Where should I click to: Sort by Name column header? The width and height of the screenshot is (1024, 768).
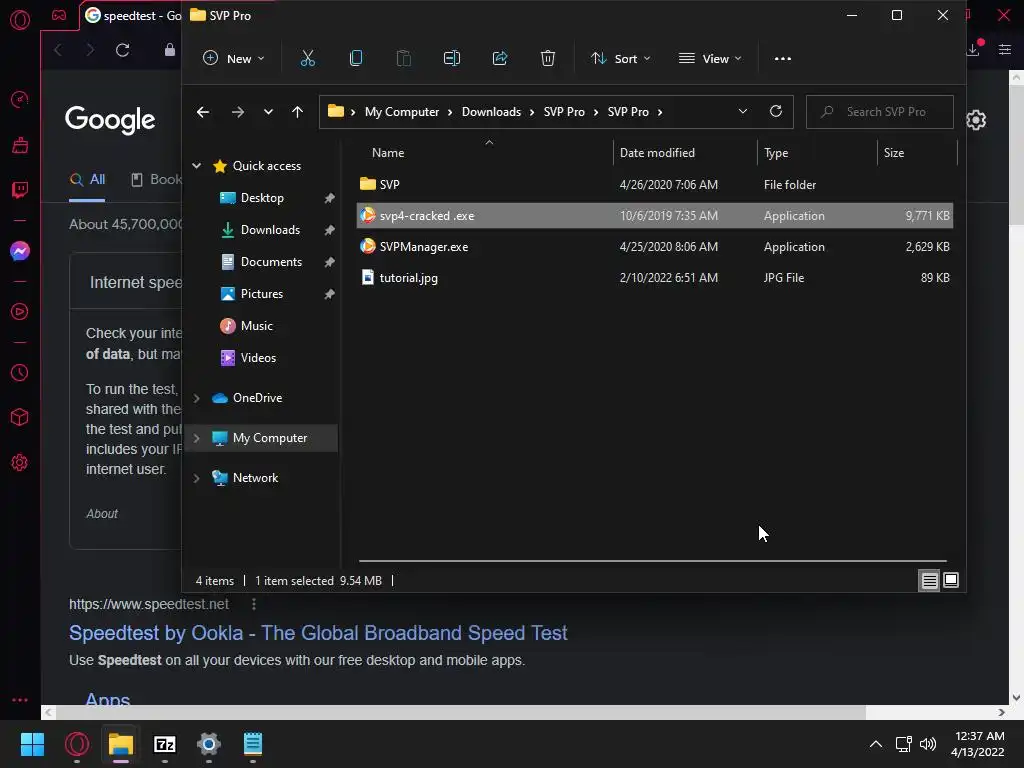(x=388, y=153)
